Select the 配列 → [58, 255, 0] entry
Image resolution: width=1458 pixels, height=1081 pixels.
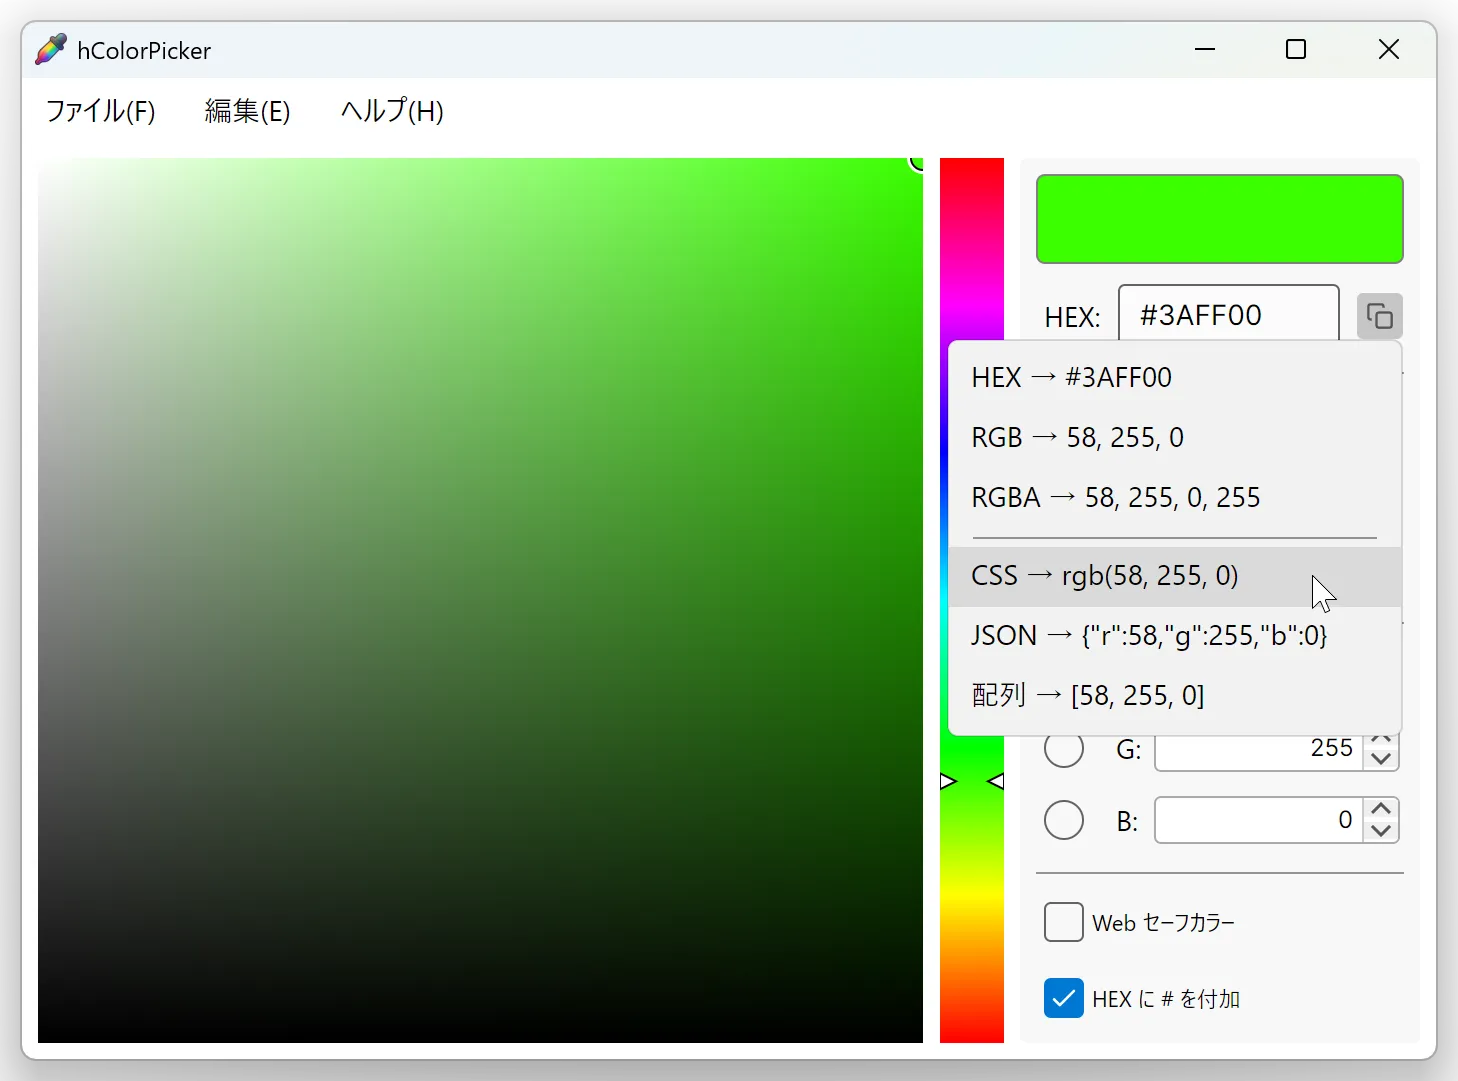click(x=1087, y=695)
